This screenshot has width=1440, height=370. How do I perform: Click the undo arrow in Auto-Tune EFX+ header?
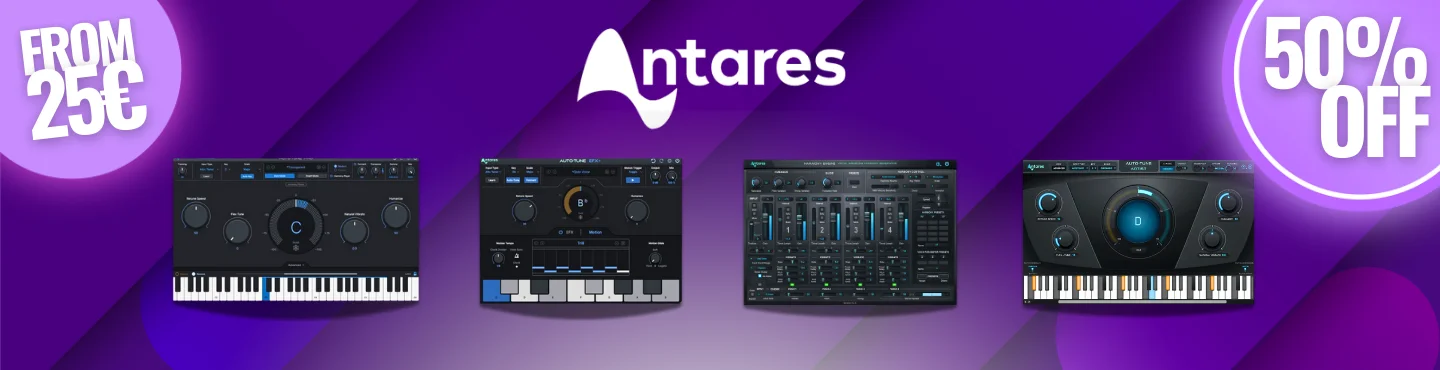[652, 161]
